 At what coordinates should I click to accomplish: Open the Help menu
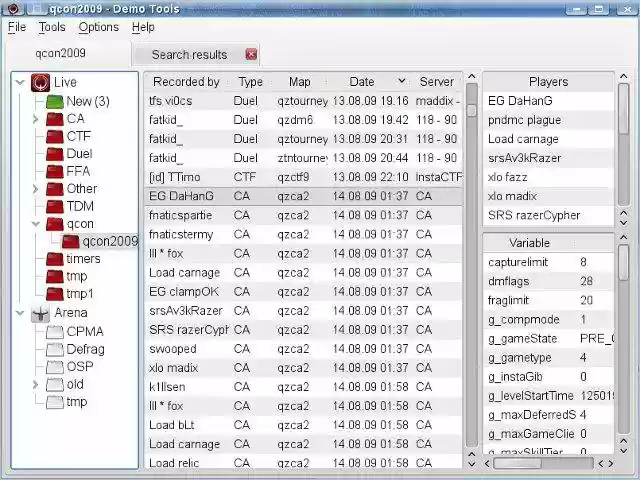(143, 27)
